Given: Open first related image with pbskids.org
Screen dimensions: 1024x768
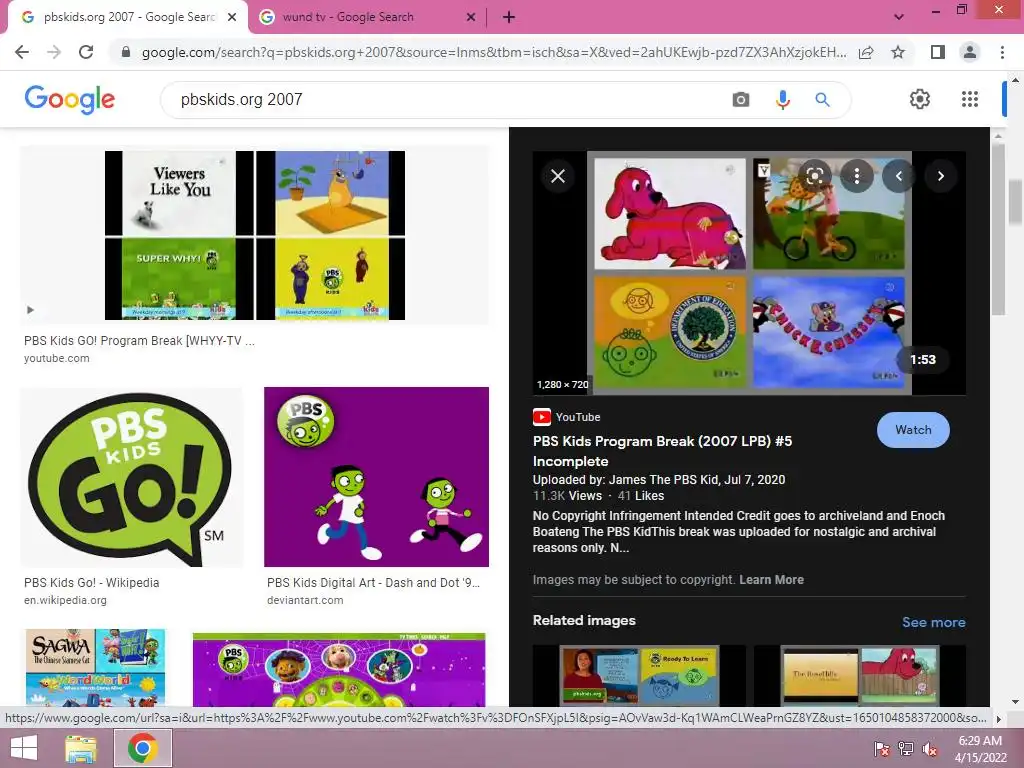Looking at the screenshot, I should [x=639, y=676].
